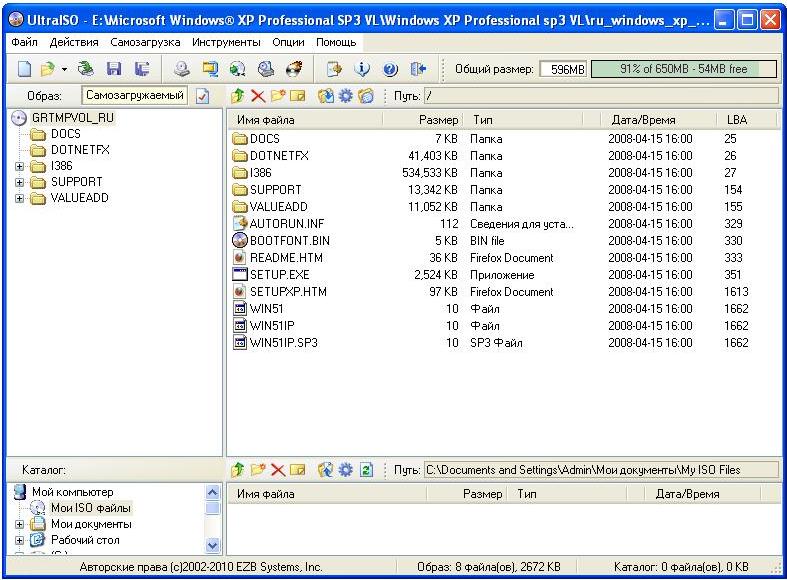Click the Up folder icon in image toolbar
Screen dimensions: 787x580
(x=238, y=95)
